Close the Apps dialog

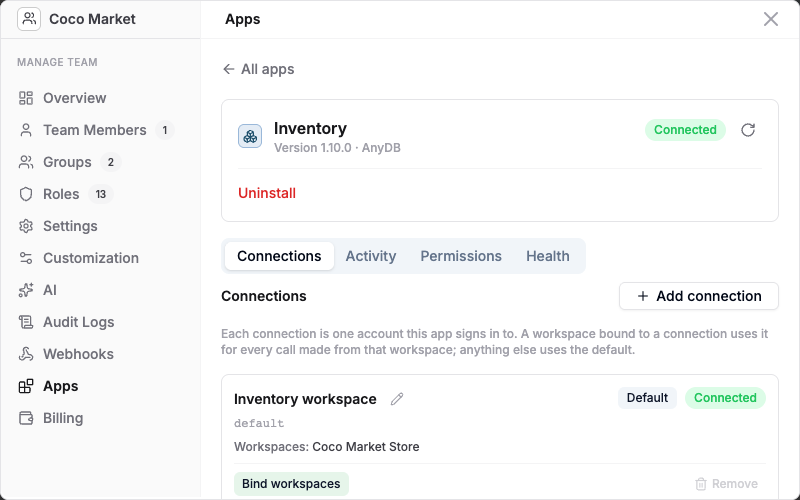tap(770, 19)
